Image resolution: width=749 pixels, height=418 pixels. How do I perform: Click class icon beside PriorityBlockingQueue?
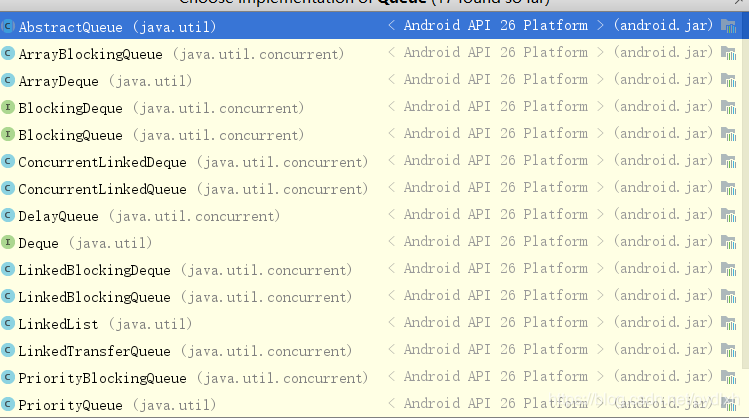pyautogui.click(x=8, y=376)
